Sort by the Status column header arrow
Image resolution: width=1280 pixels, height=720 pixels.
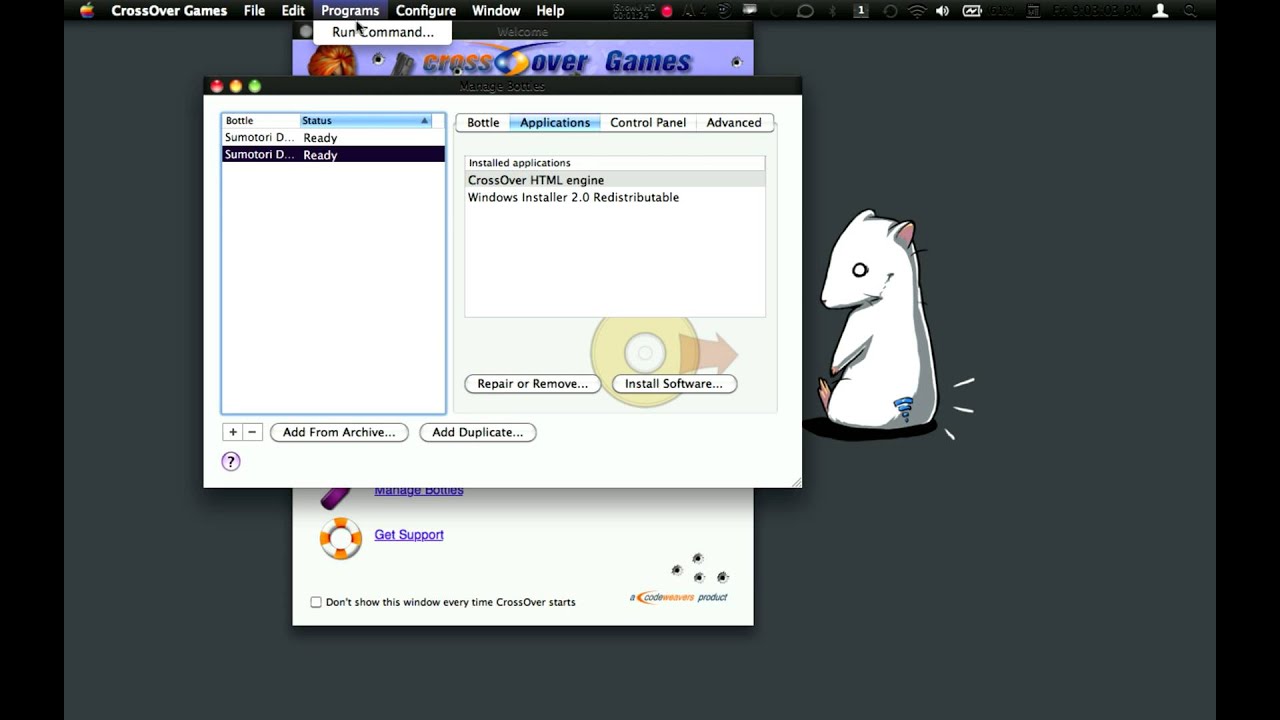pos(424,121)
